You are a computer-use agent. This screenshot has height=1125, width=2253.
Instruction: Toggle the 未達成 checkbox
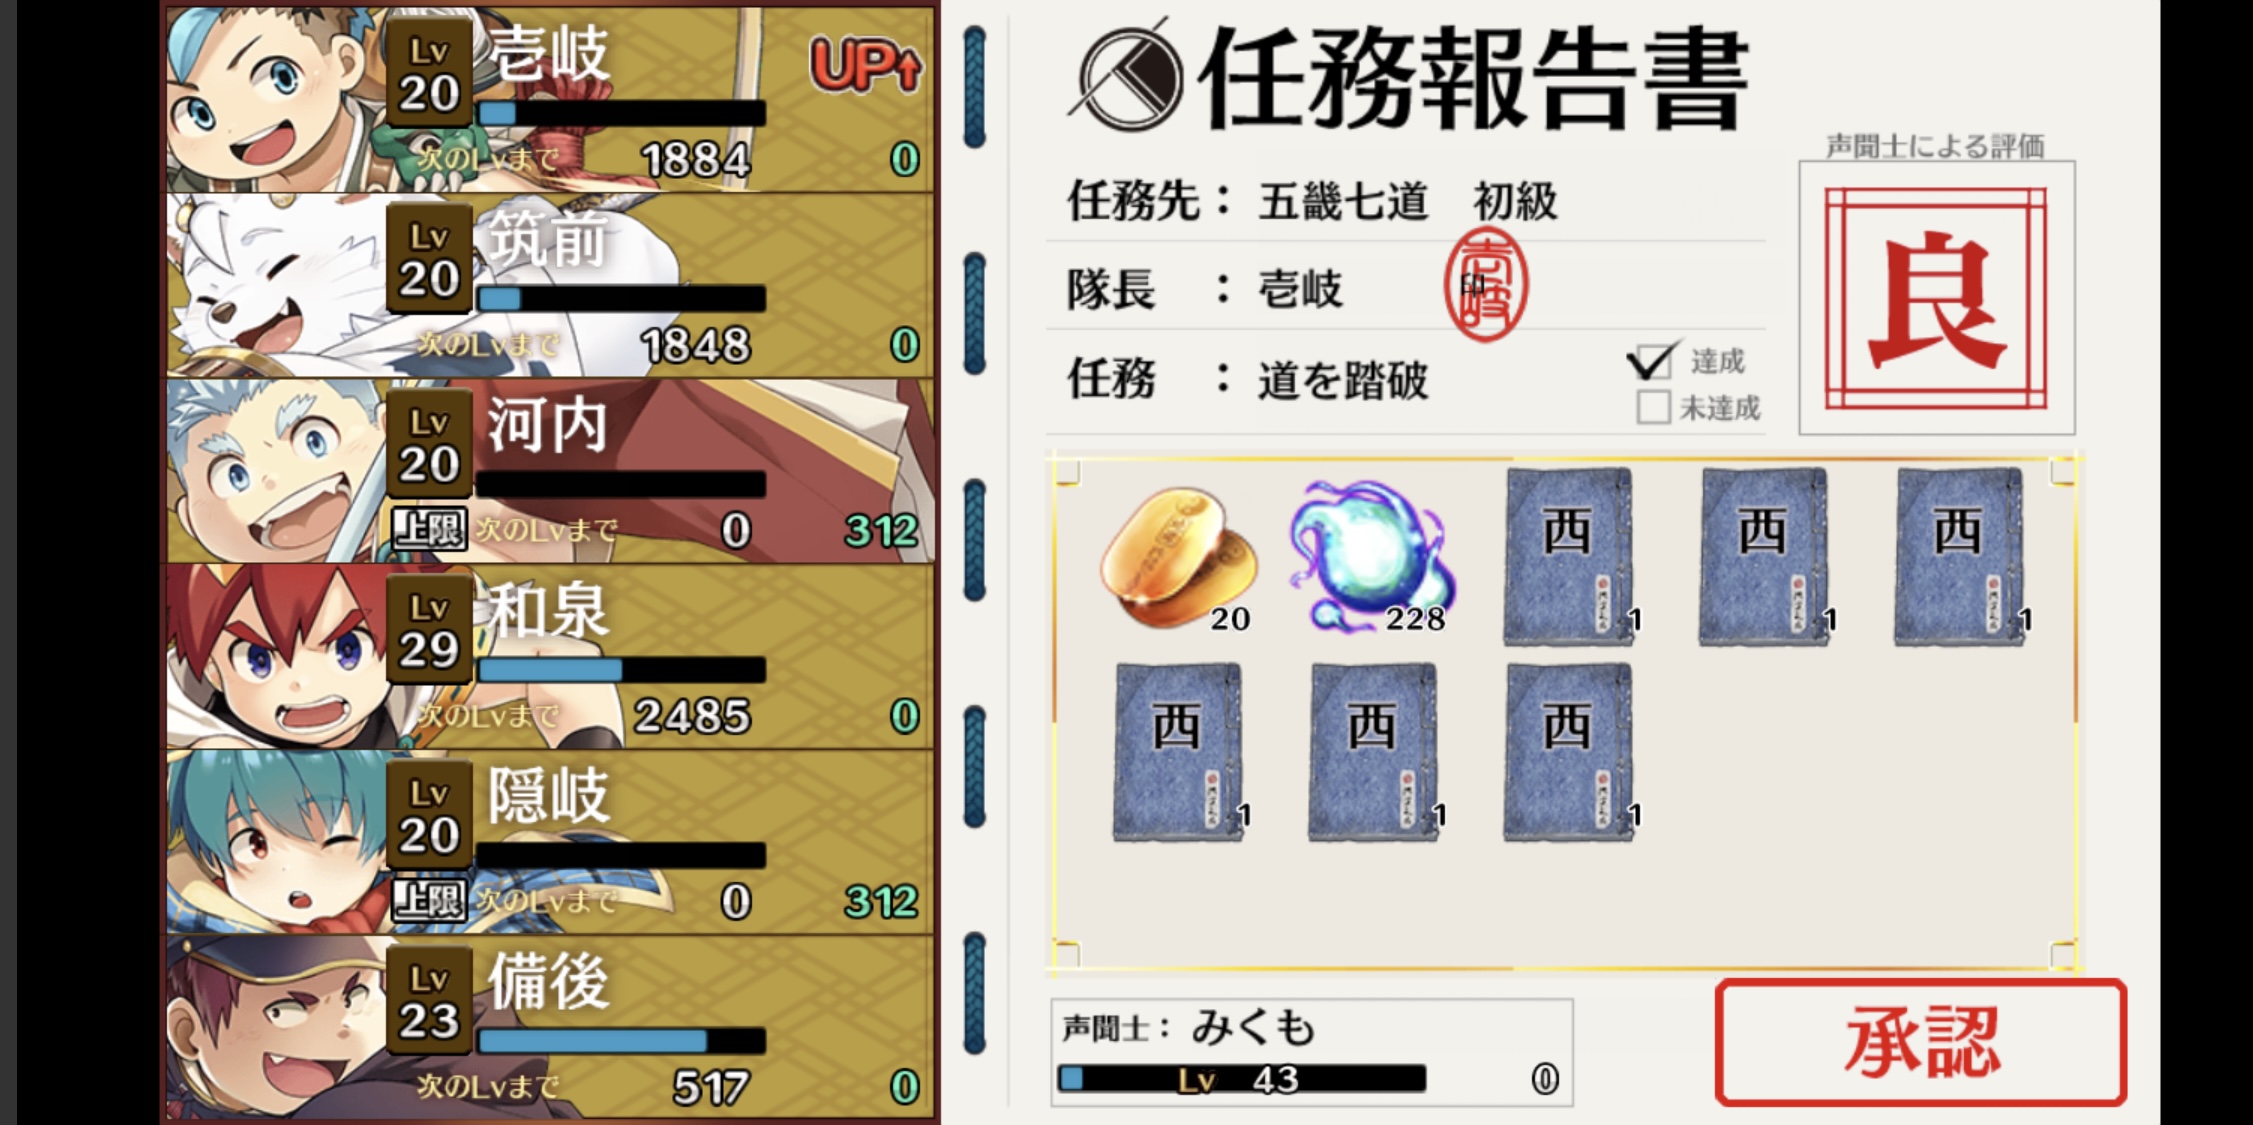1653,407
